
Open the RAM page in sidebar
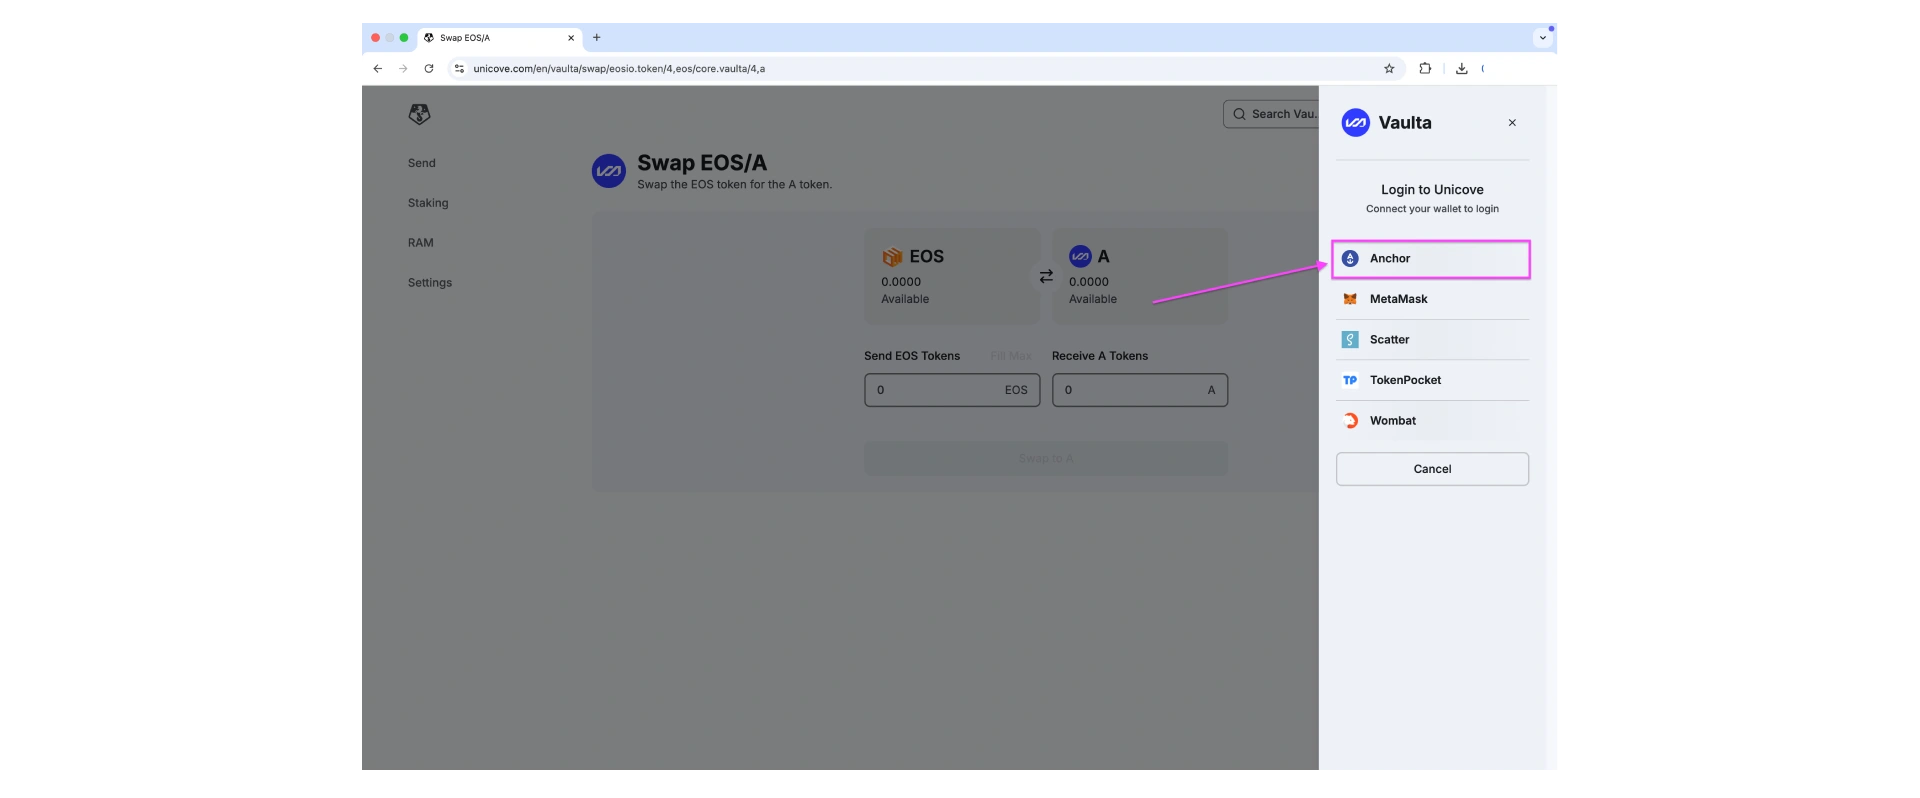click(421, 243)
